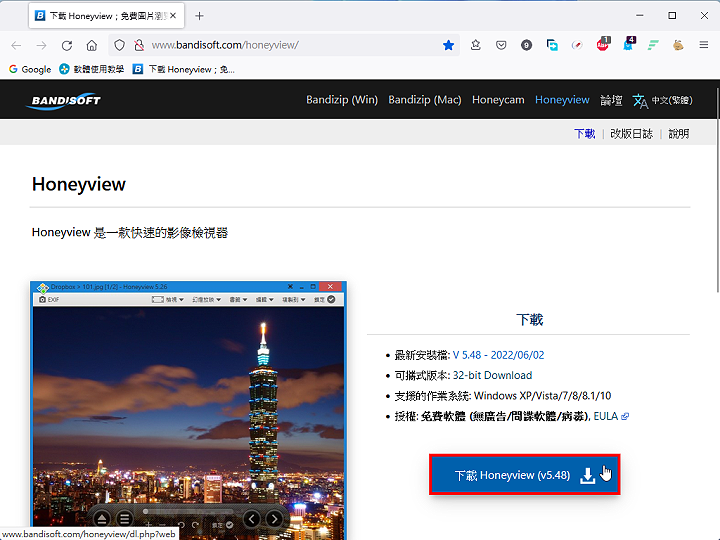Click the blue screens extension icon

[x=552, y=45]
